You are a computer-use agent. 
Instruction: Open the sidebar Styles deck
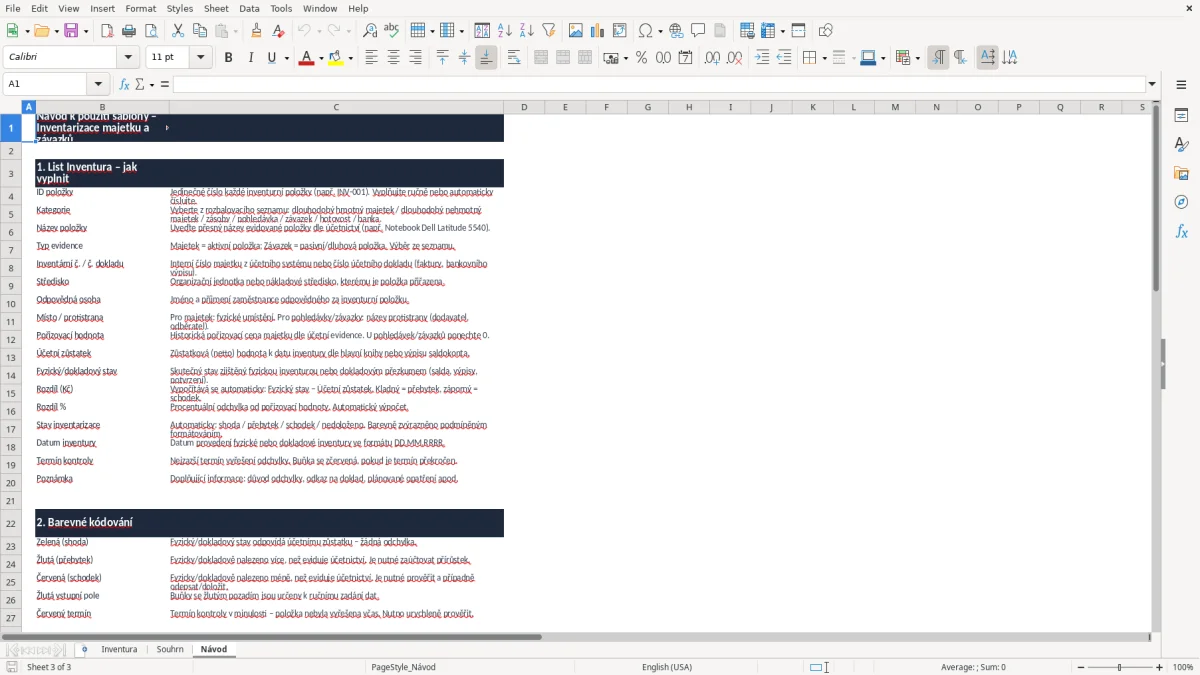click(x=1181, y=145)
